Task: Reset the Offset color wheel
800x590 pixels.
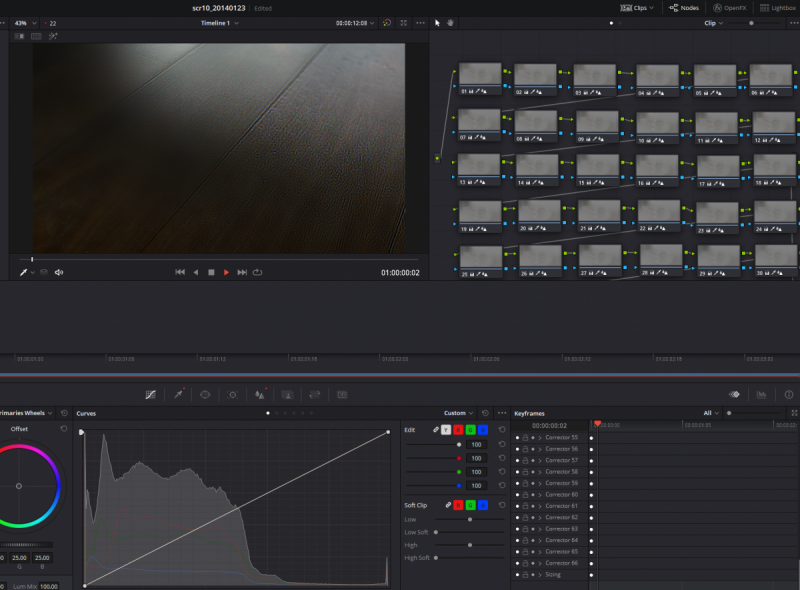Action: click(x=63, y=429)
